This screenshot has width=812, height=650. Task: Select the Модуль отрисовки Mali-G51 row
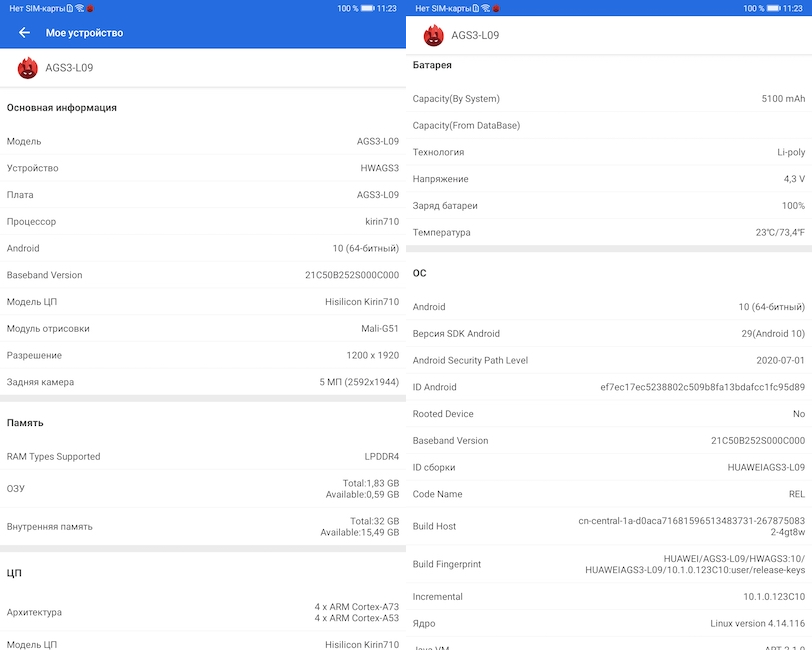(203, 328)
